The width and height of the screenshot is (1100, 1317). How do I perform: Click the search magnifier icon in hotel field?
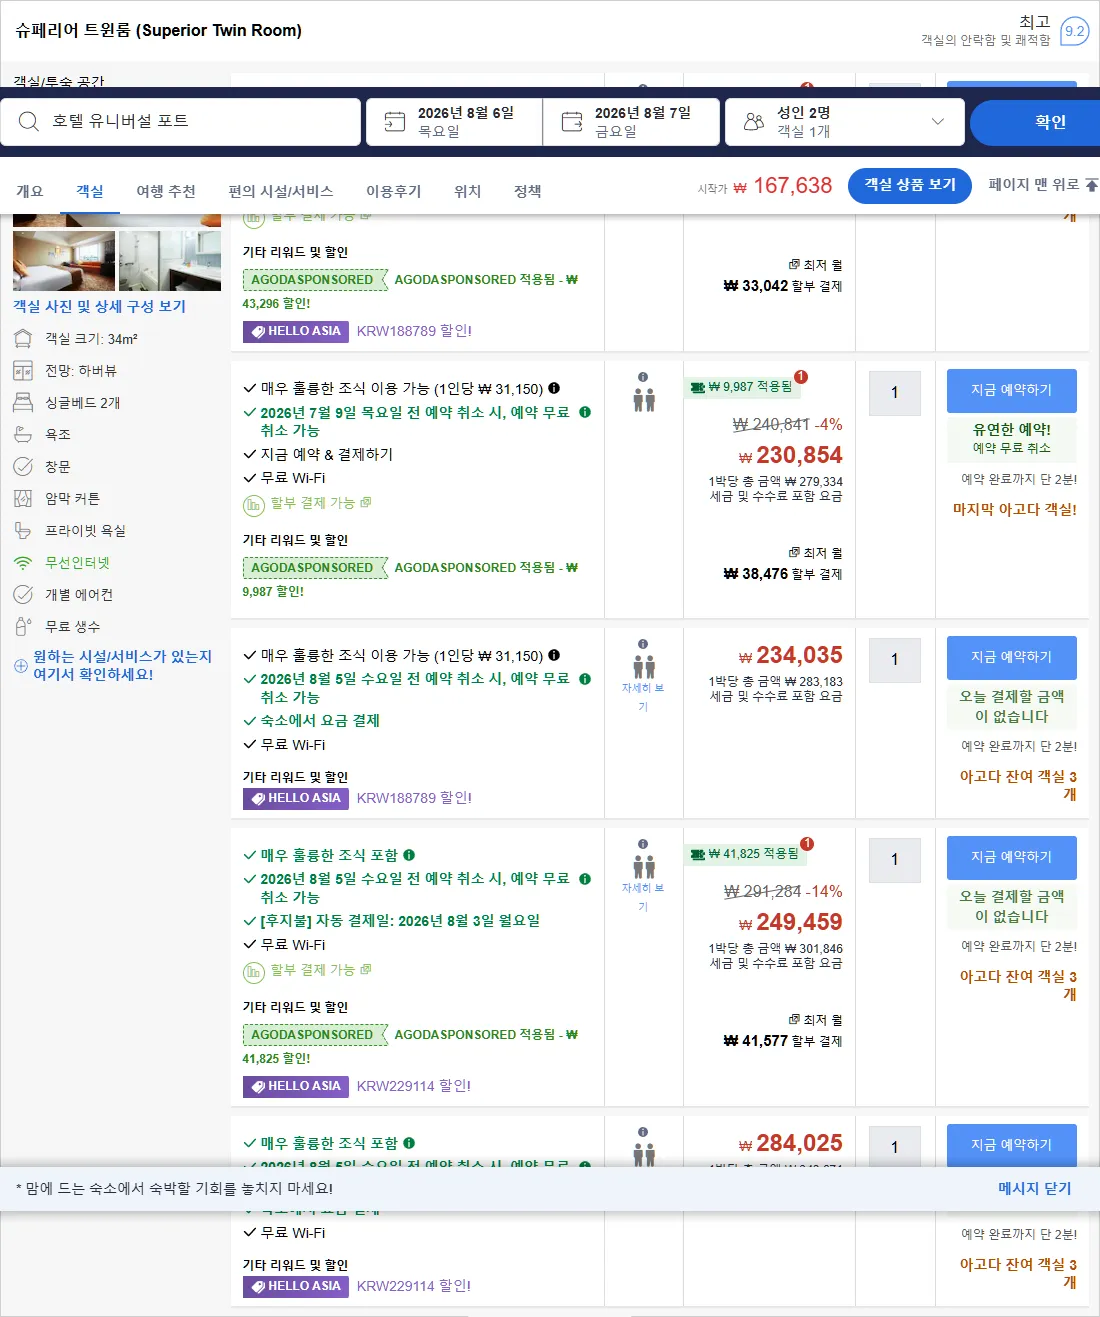tap(29, 121)
